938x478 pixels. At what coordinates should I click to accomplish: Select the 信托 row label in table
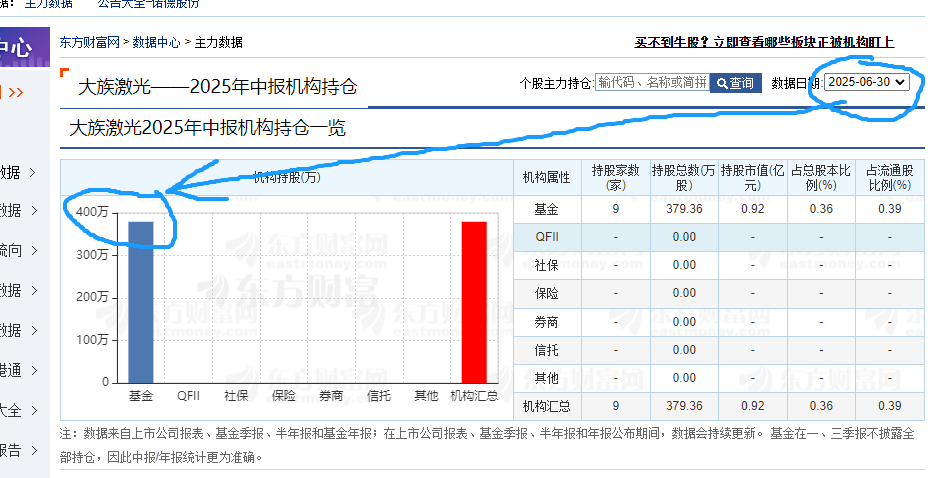point(547,350)
